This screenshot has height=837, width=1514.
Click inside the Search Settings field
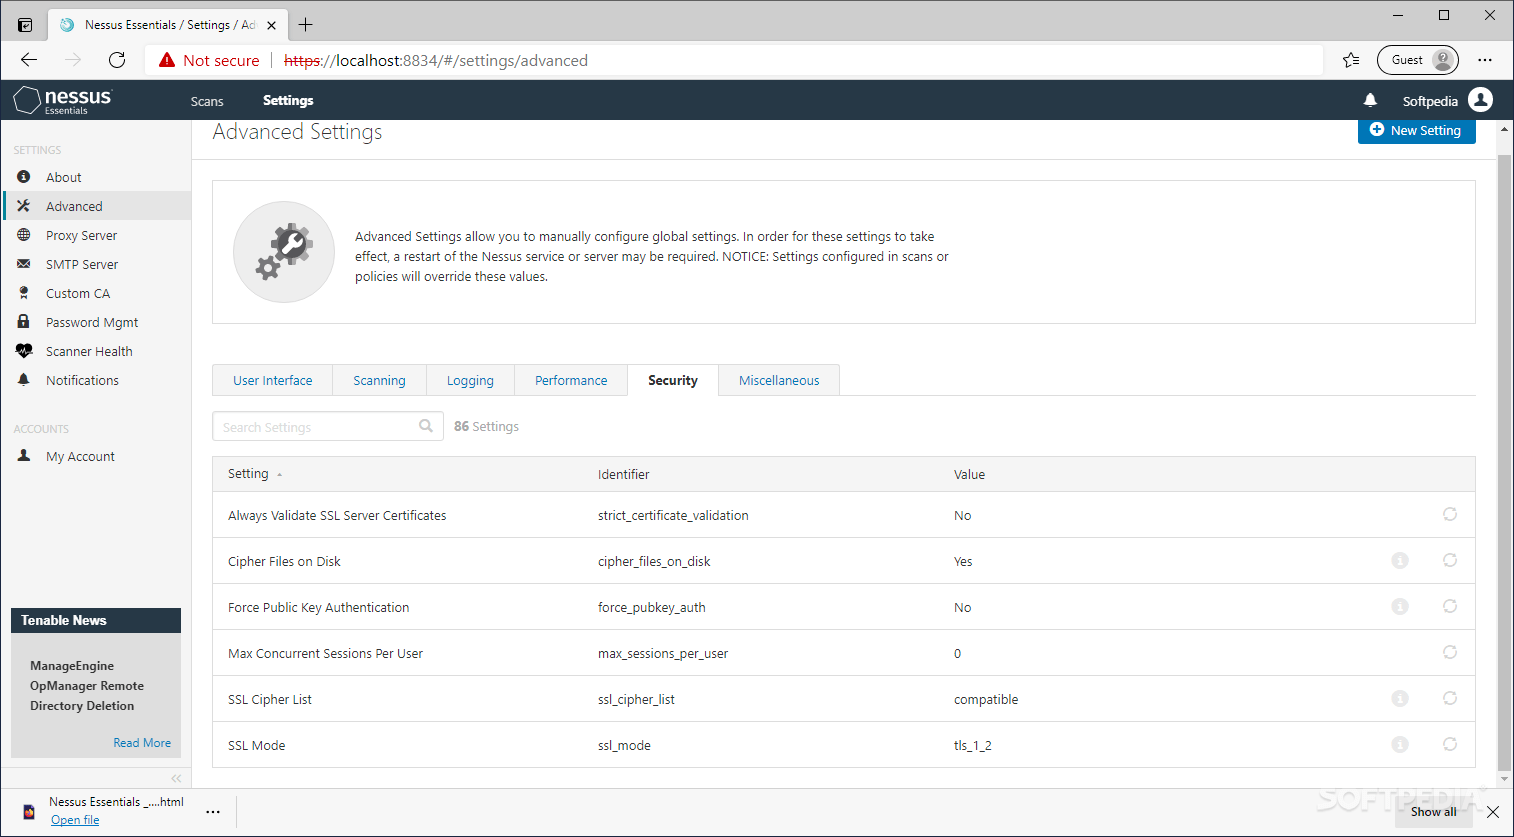tap(315, 426)
